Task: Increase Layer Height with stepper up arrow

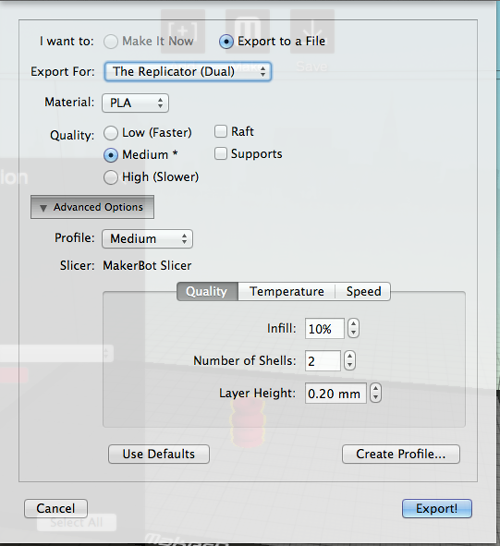Action: [x=375, y=389]
